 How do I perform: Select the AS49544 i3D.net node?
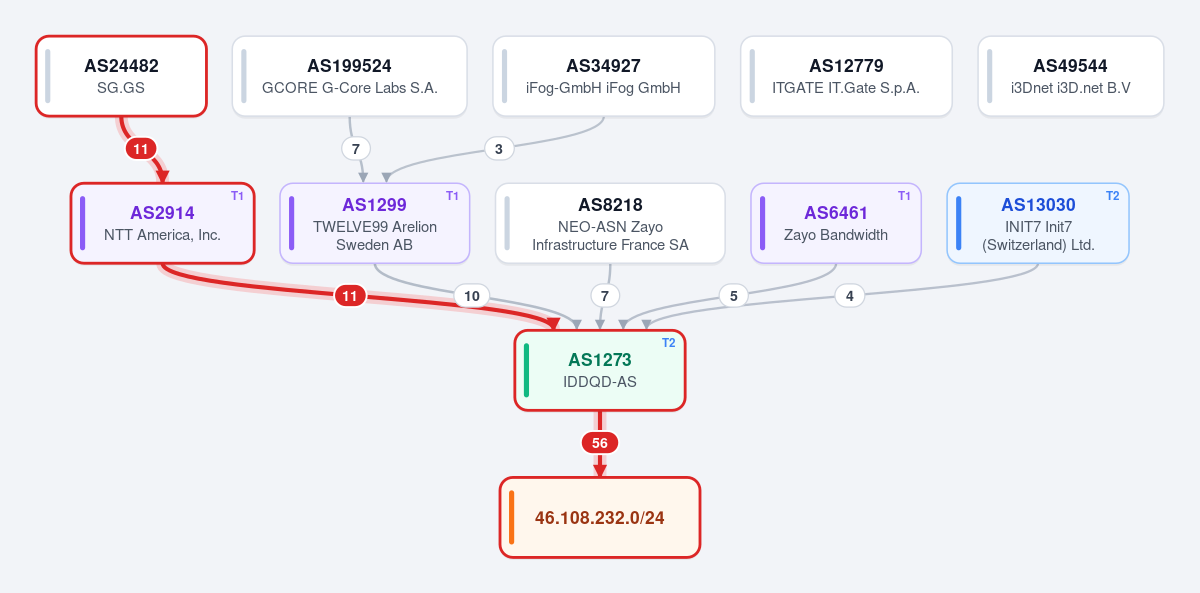coord(1070,76)
